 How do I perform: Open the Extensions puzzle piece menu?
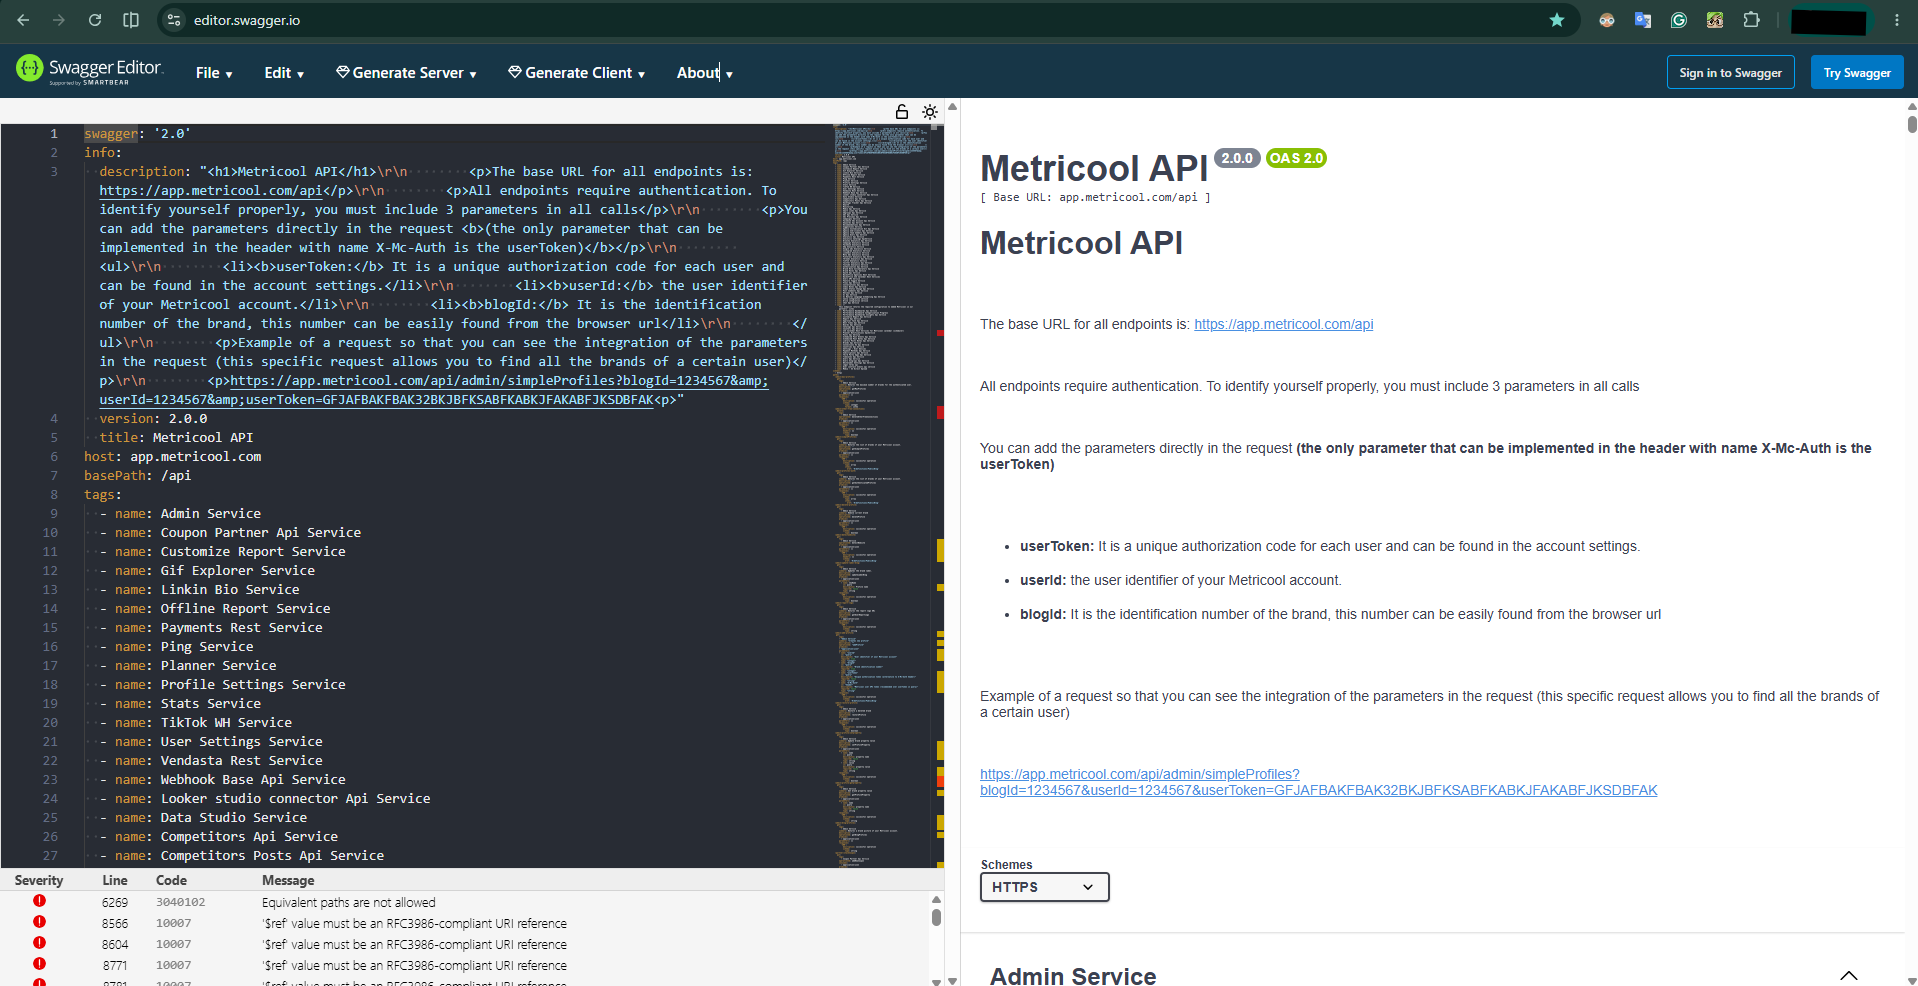point(1751,20)
